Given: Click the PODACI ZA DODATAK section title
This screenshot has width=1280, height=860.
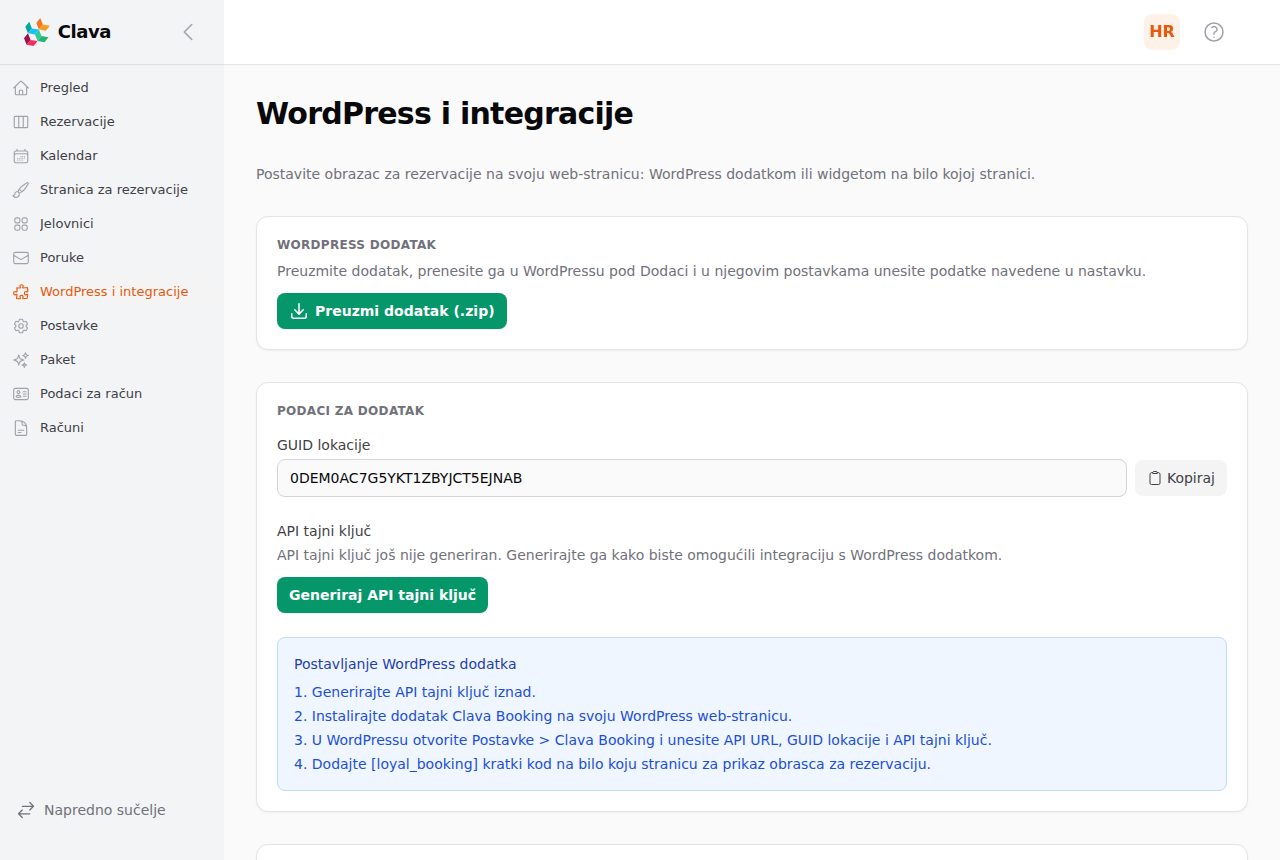Looking at the screenshot, I should (x=351, y=411).
